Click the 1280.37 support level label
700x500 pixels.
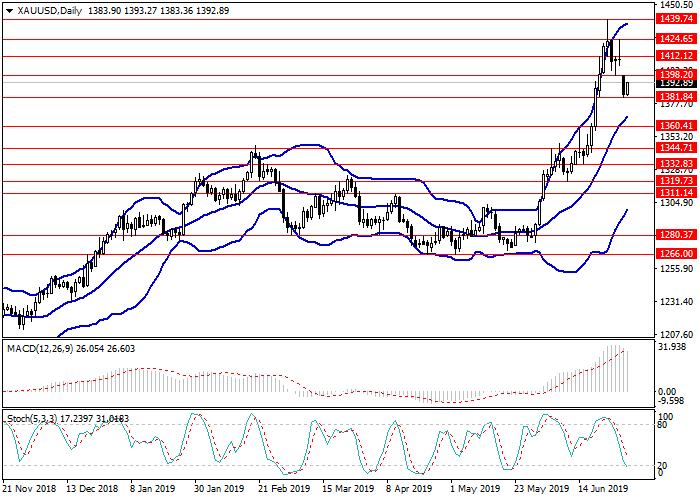[x=675, y=236]
